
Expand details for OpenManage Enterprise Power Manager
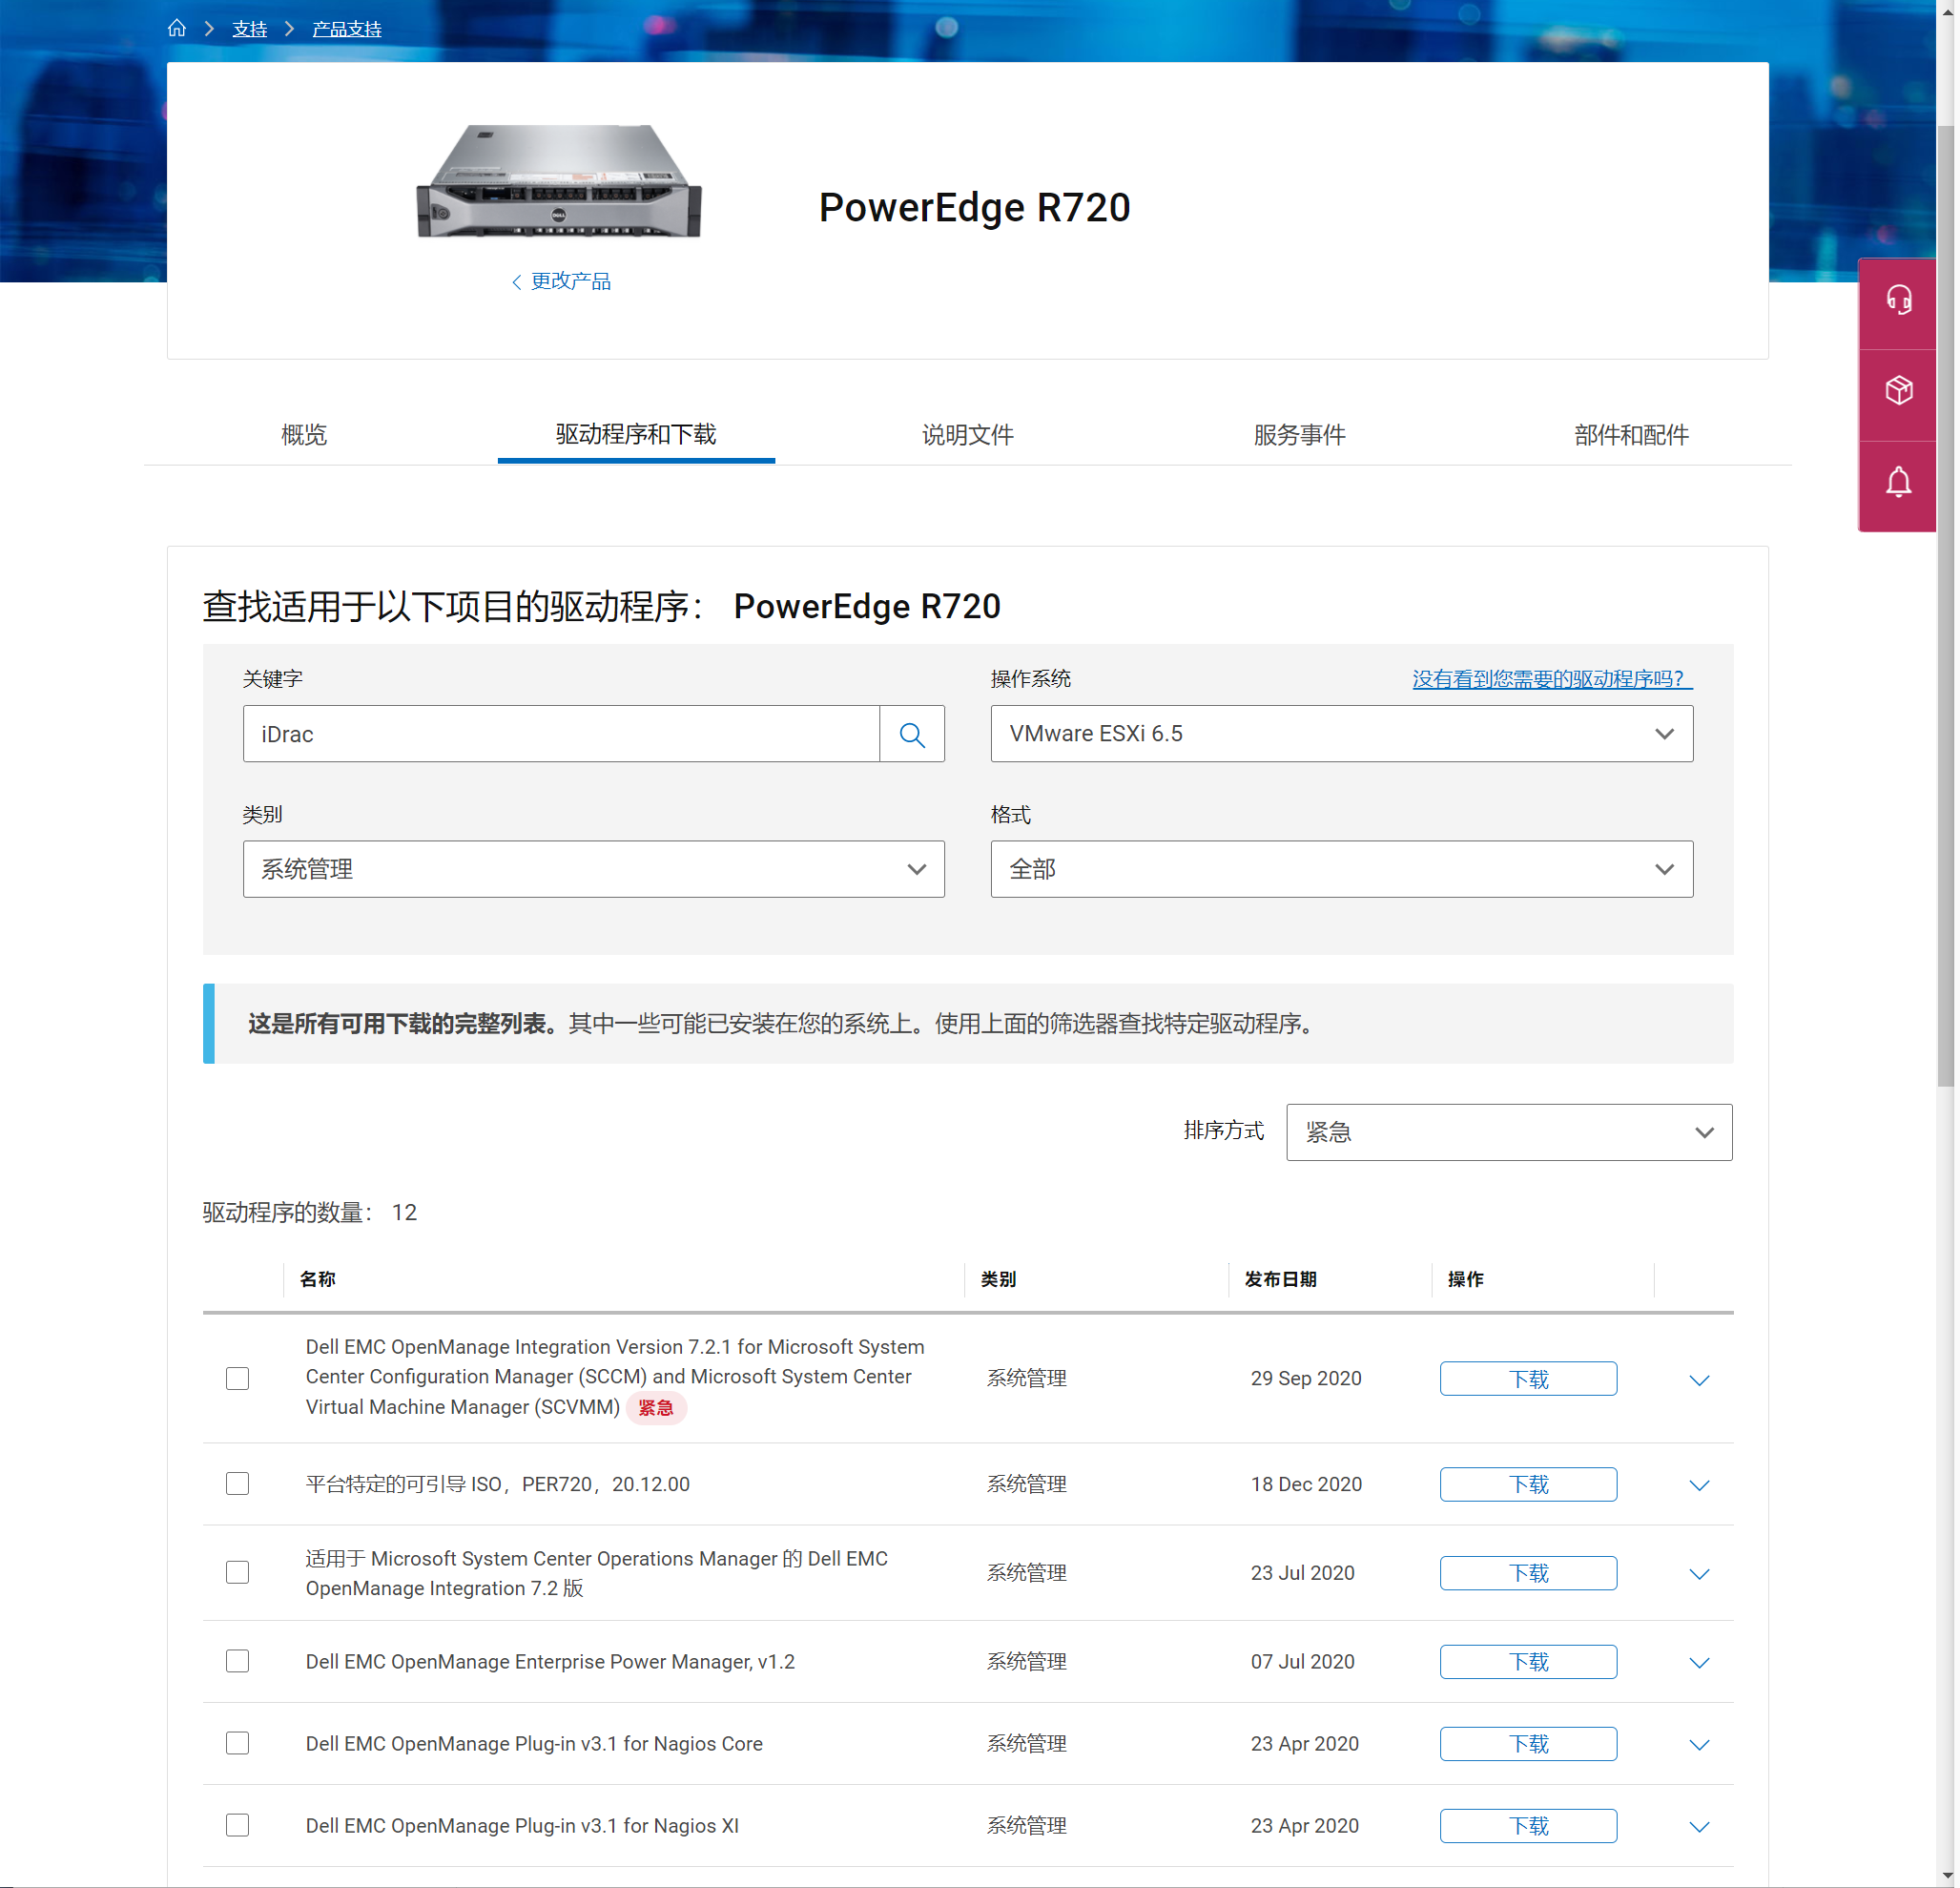click(x=1699, y=1662)
